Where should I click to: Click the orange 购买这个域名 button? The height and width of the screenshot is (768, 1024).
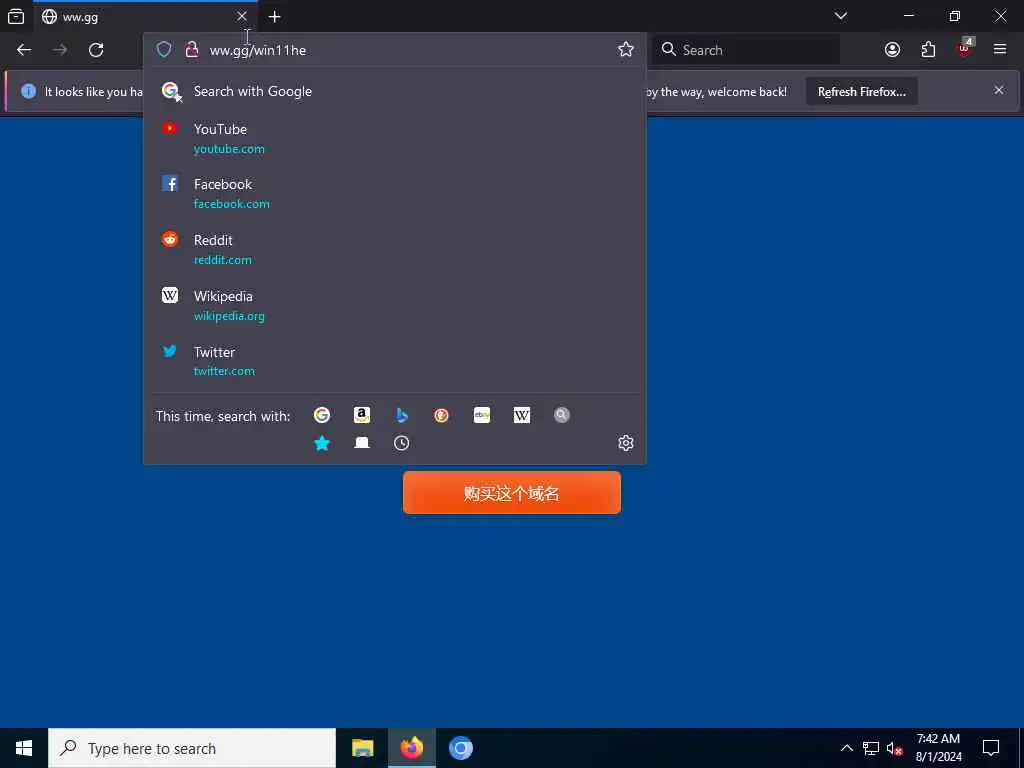tap(511, 493)
